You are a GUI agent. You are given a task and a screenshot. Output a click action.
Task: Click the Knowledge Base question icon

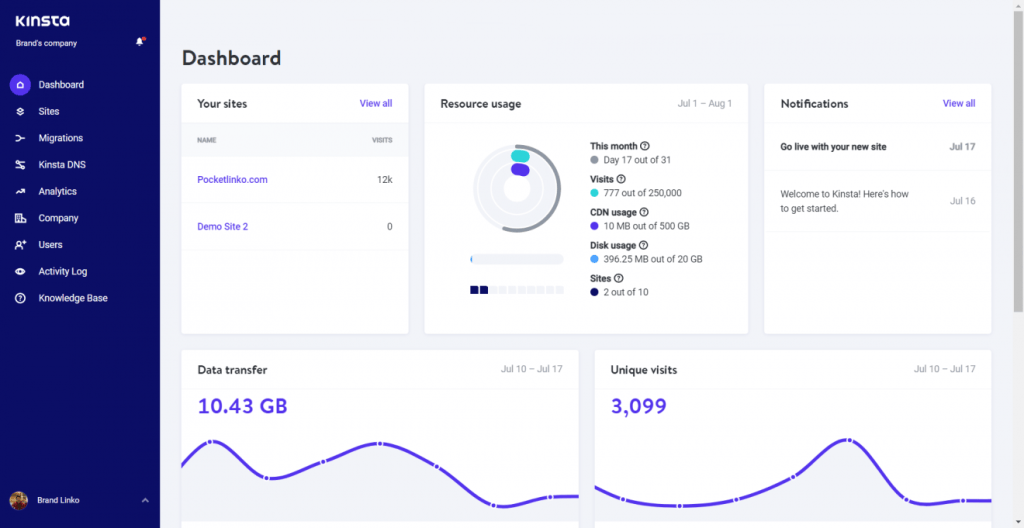coord(20,298)
